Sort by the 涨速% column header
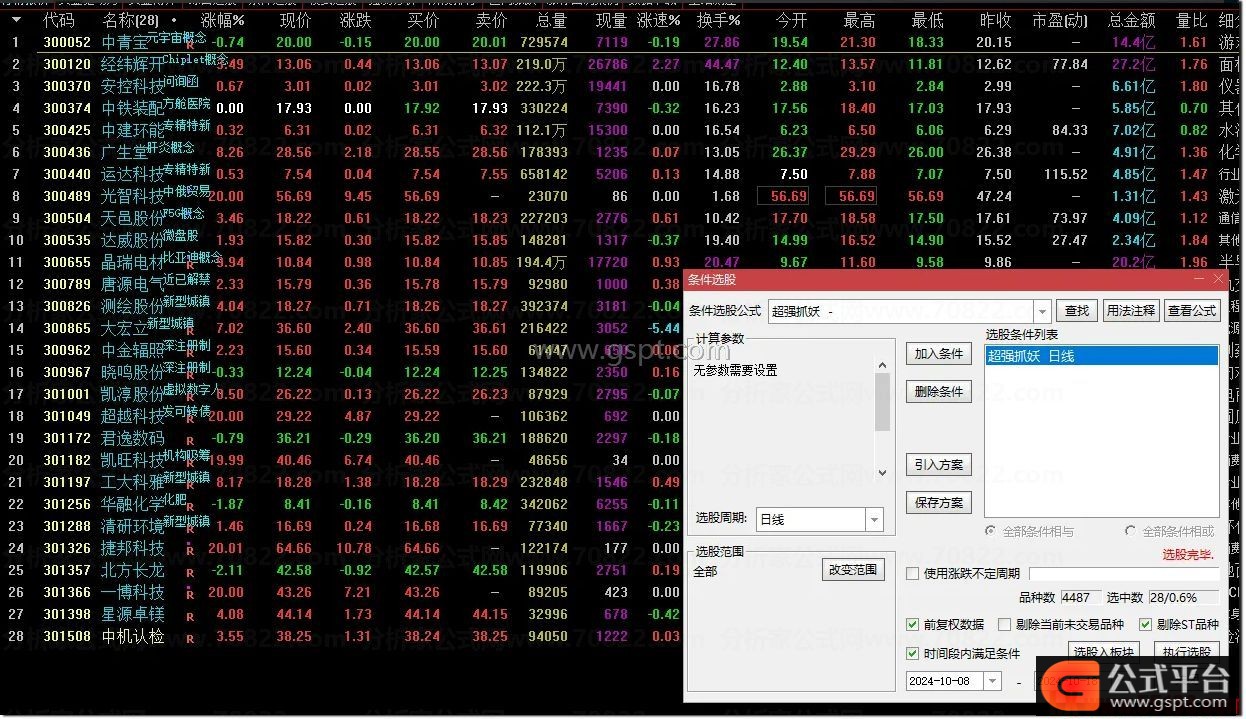 (658, 20)
